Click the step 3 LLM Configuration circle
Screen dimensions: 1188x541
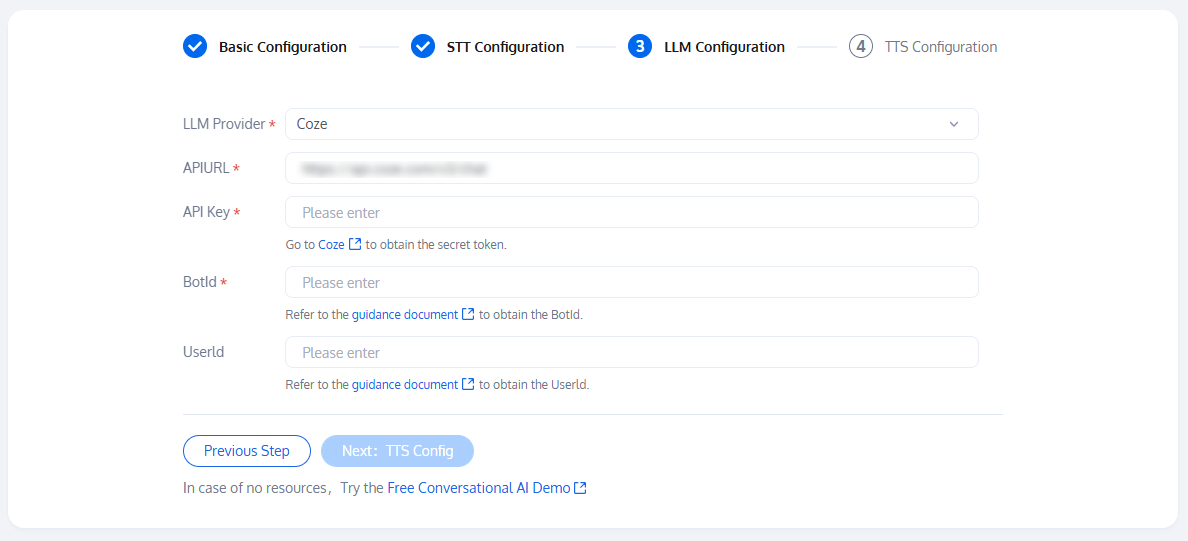tap(640, 46)
